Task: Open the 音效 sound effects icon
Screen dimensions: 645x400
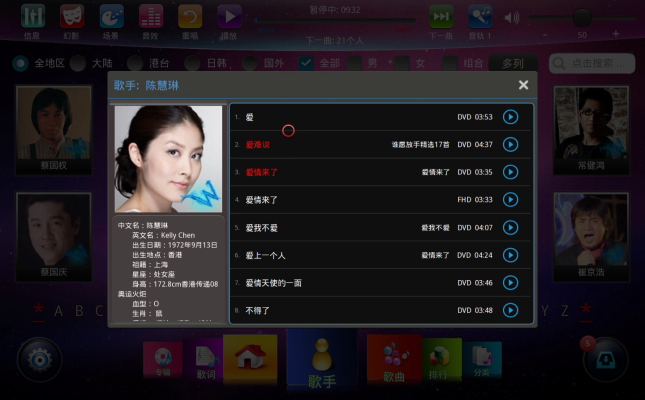Action: point(151,16)
